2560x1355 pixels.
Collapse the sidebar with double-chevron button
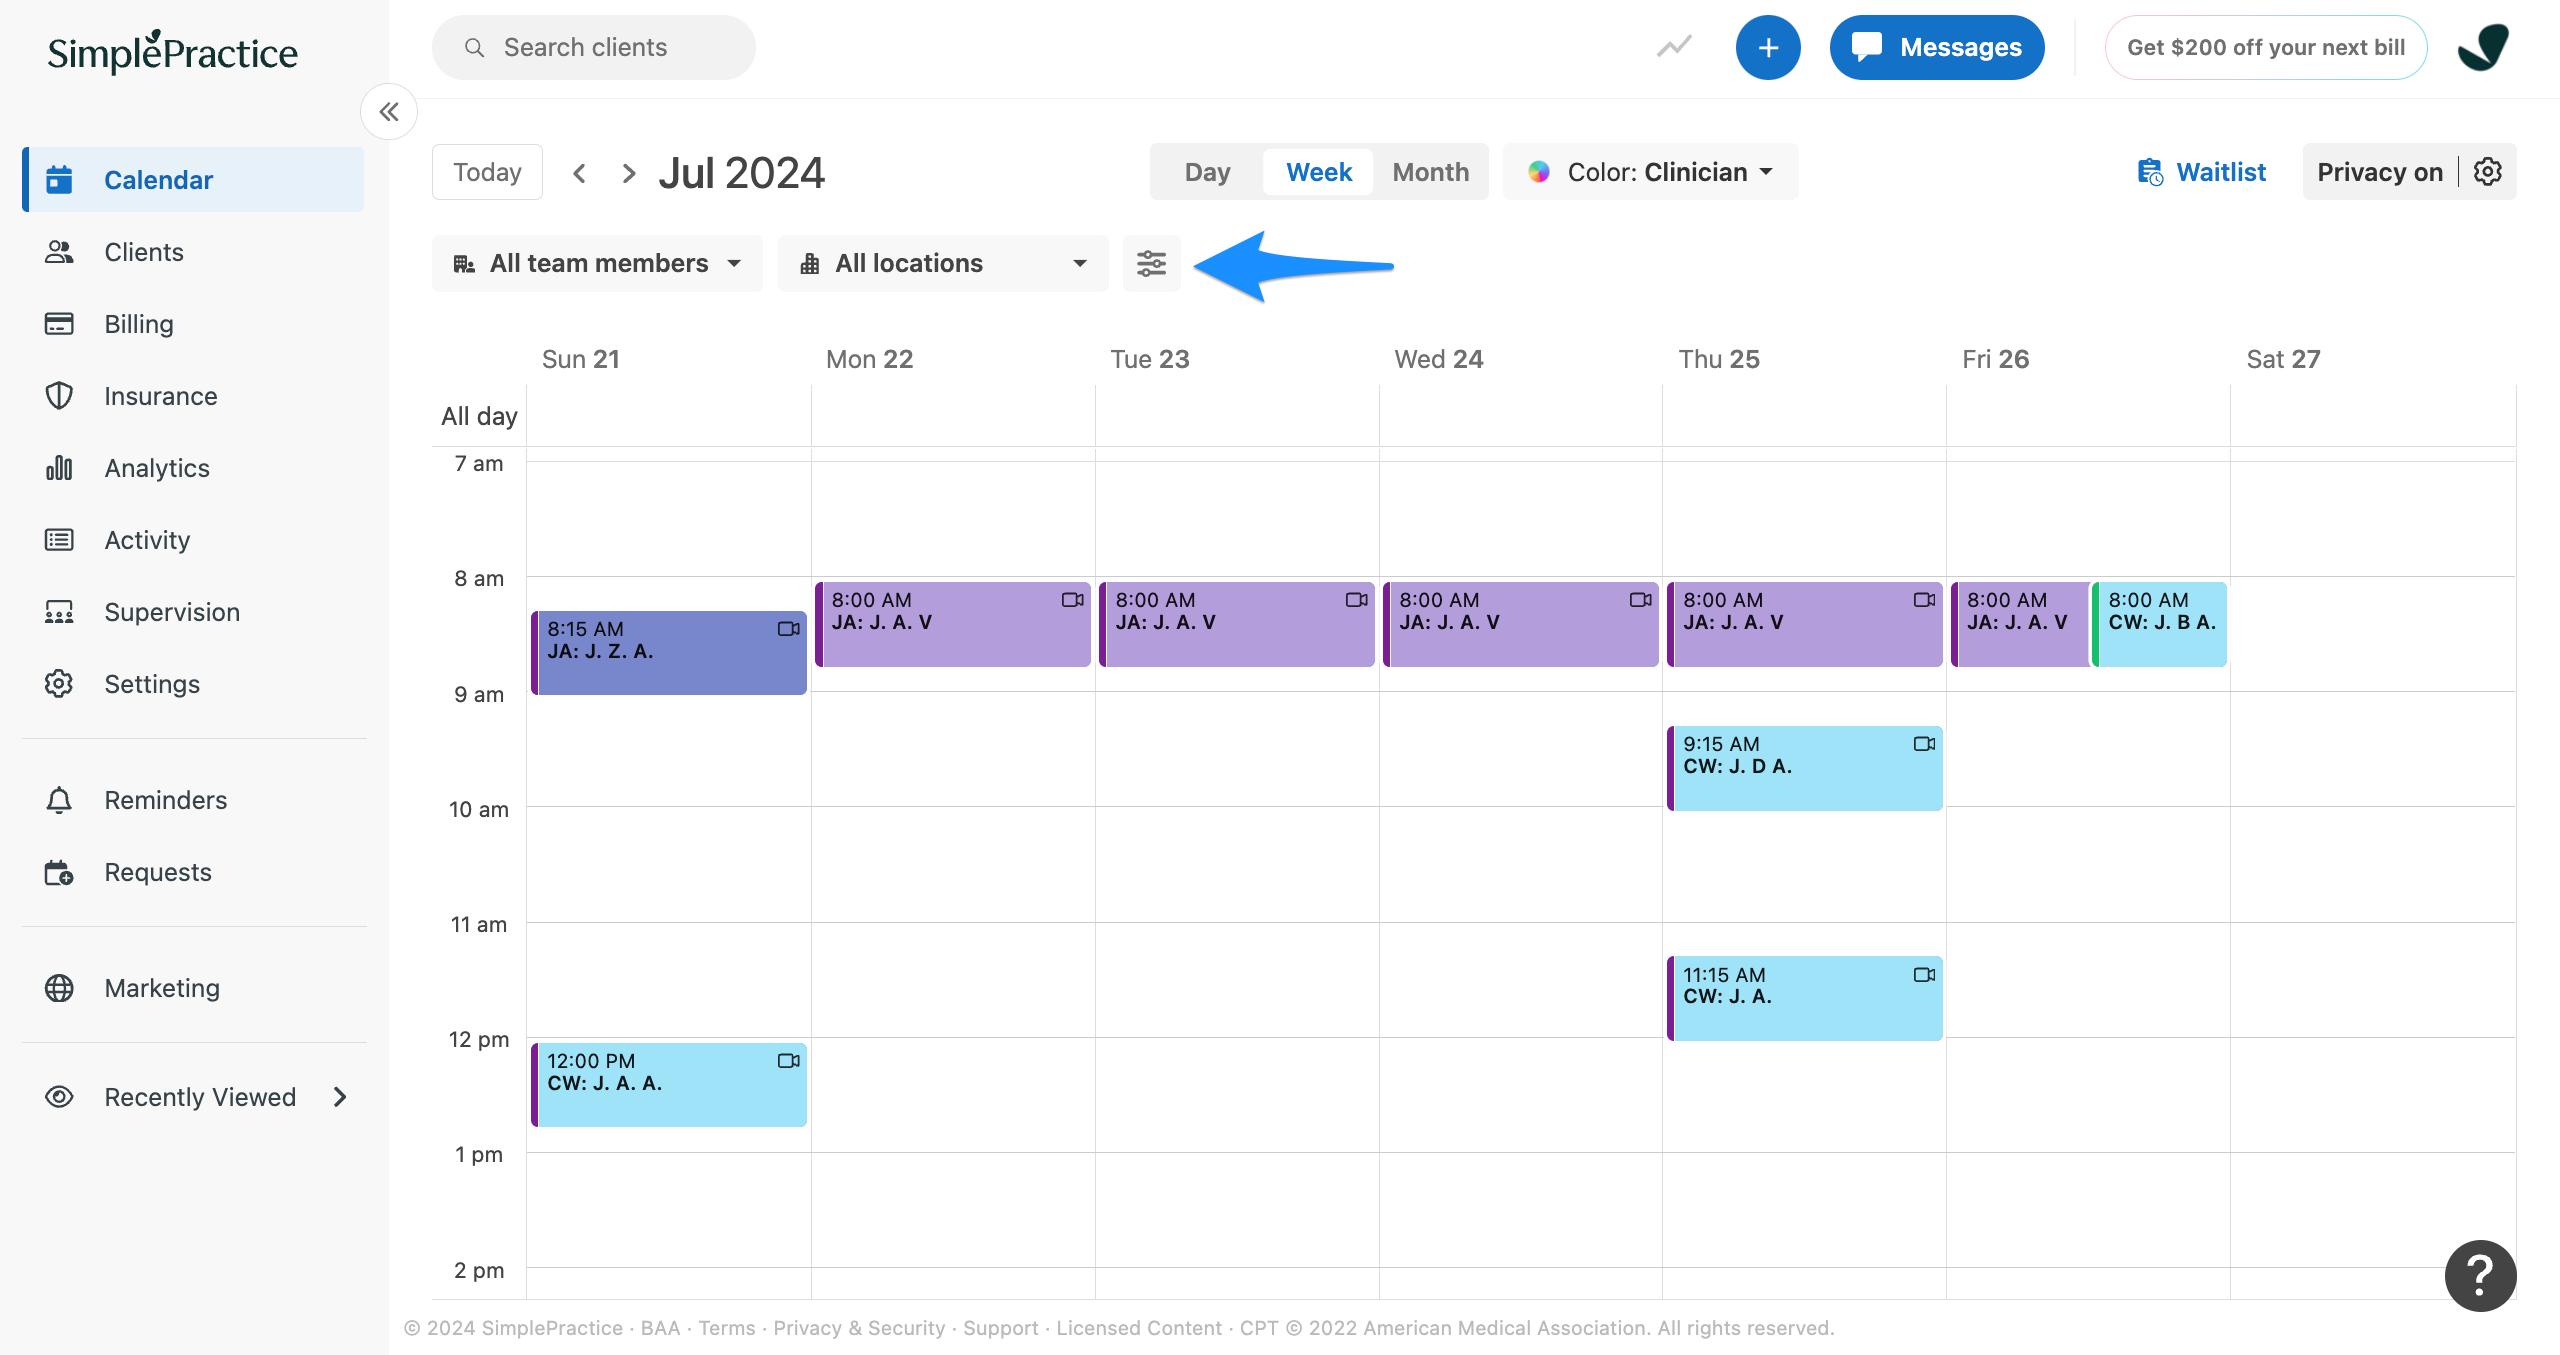[x=389, y=111]
